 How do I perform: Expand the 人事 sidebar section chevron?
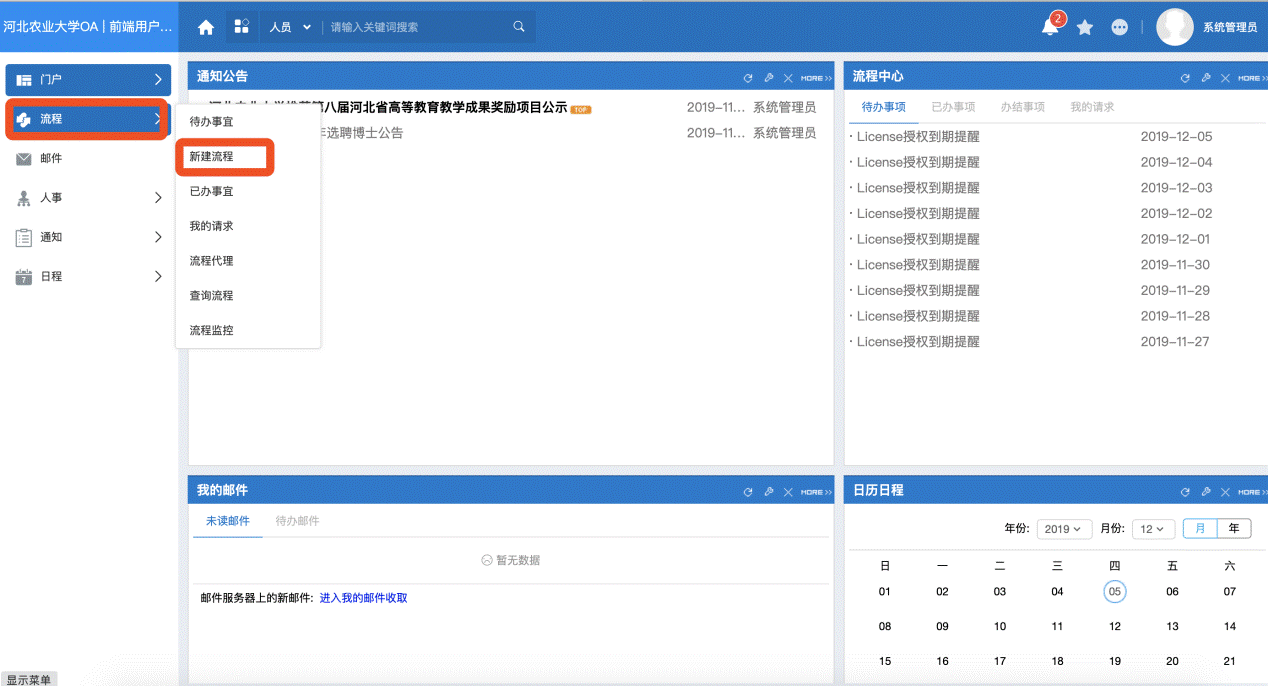coord(156,198)
